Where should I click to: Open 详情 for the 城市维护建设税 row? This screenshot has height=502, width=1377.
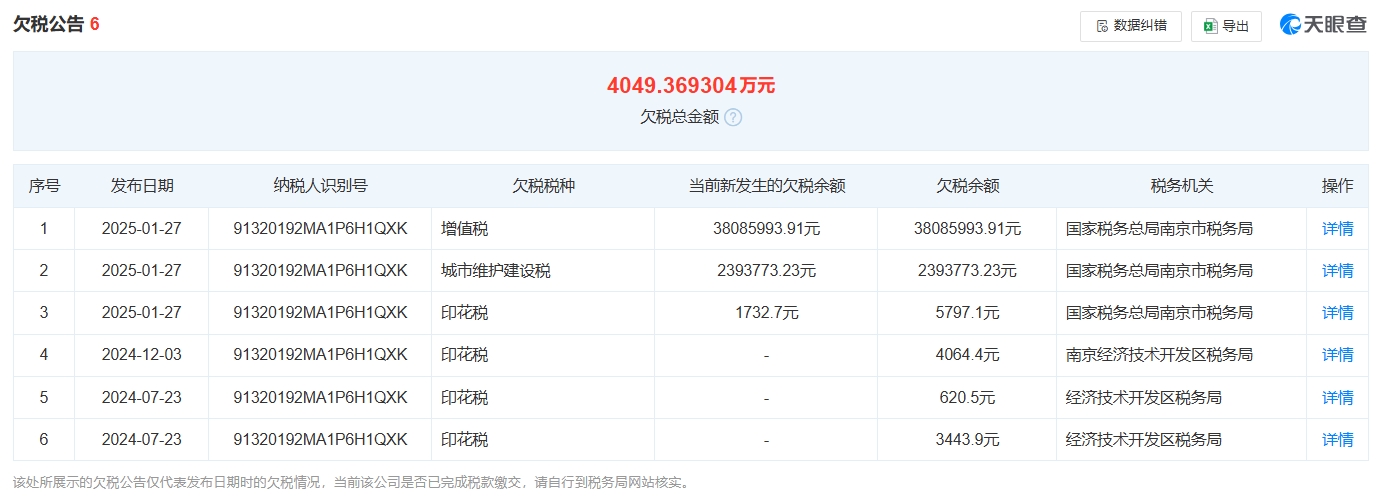point(1337,270)
